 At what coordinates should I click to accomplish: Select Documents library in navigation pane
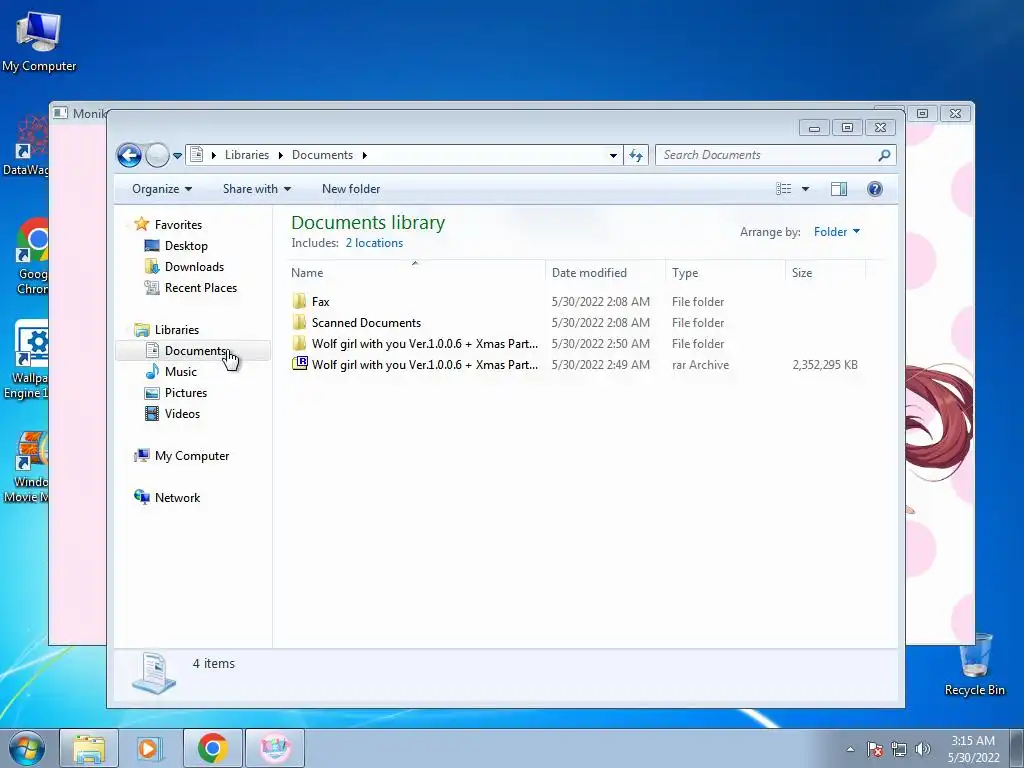(x=195, y=351)
